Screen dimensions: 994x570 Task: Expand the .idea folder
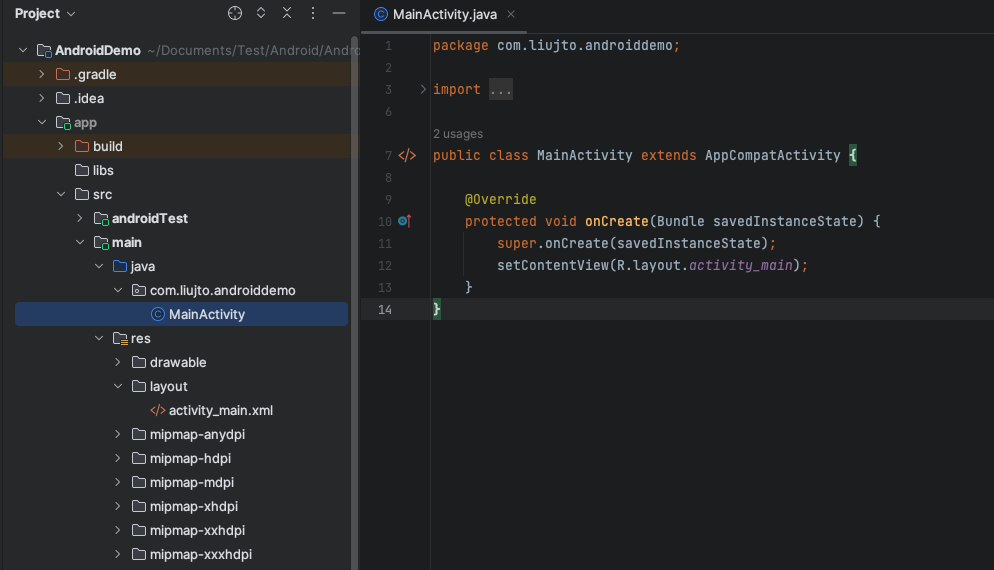(x=42, y=98)
